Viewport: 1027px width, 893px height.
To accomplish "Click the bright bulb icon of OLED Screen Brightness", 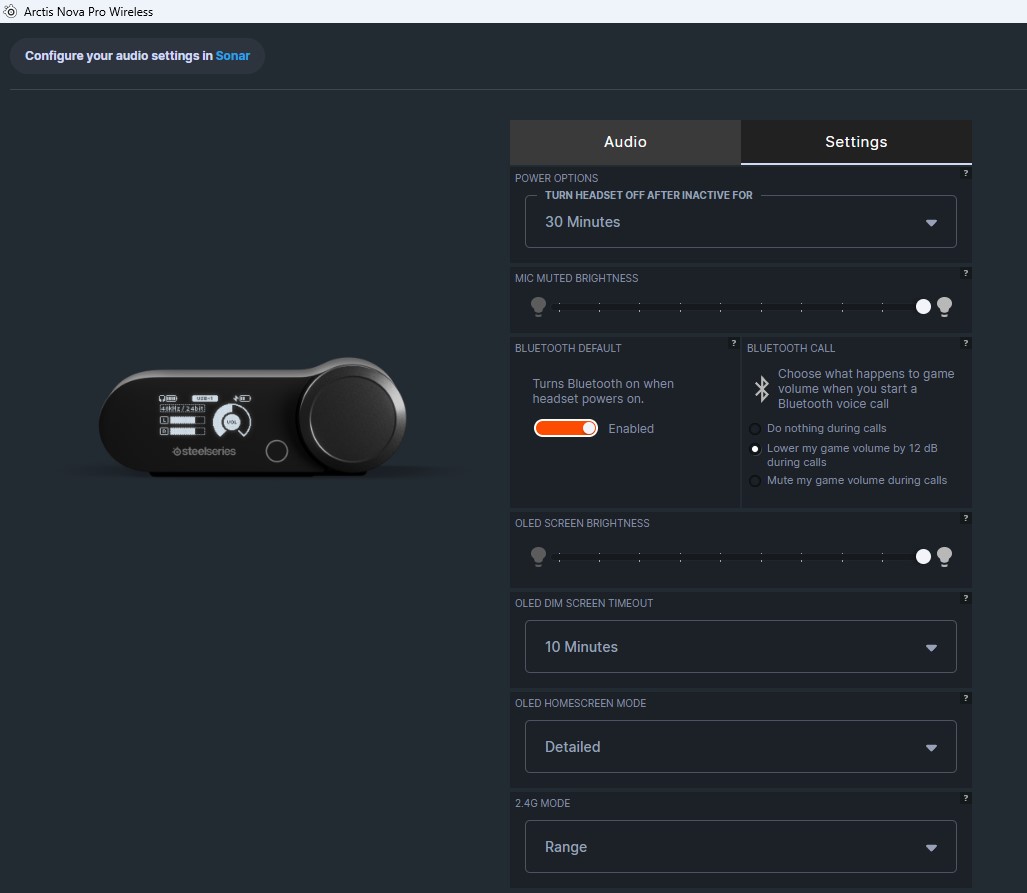I will (x=944, y=556).
